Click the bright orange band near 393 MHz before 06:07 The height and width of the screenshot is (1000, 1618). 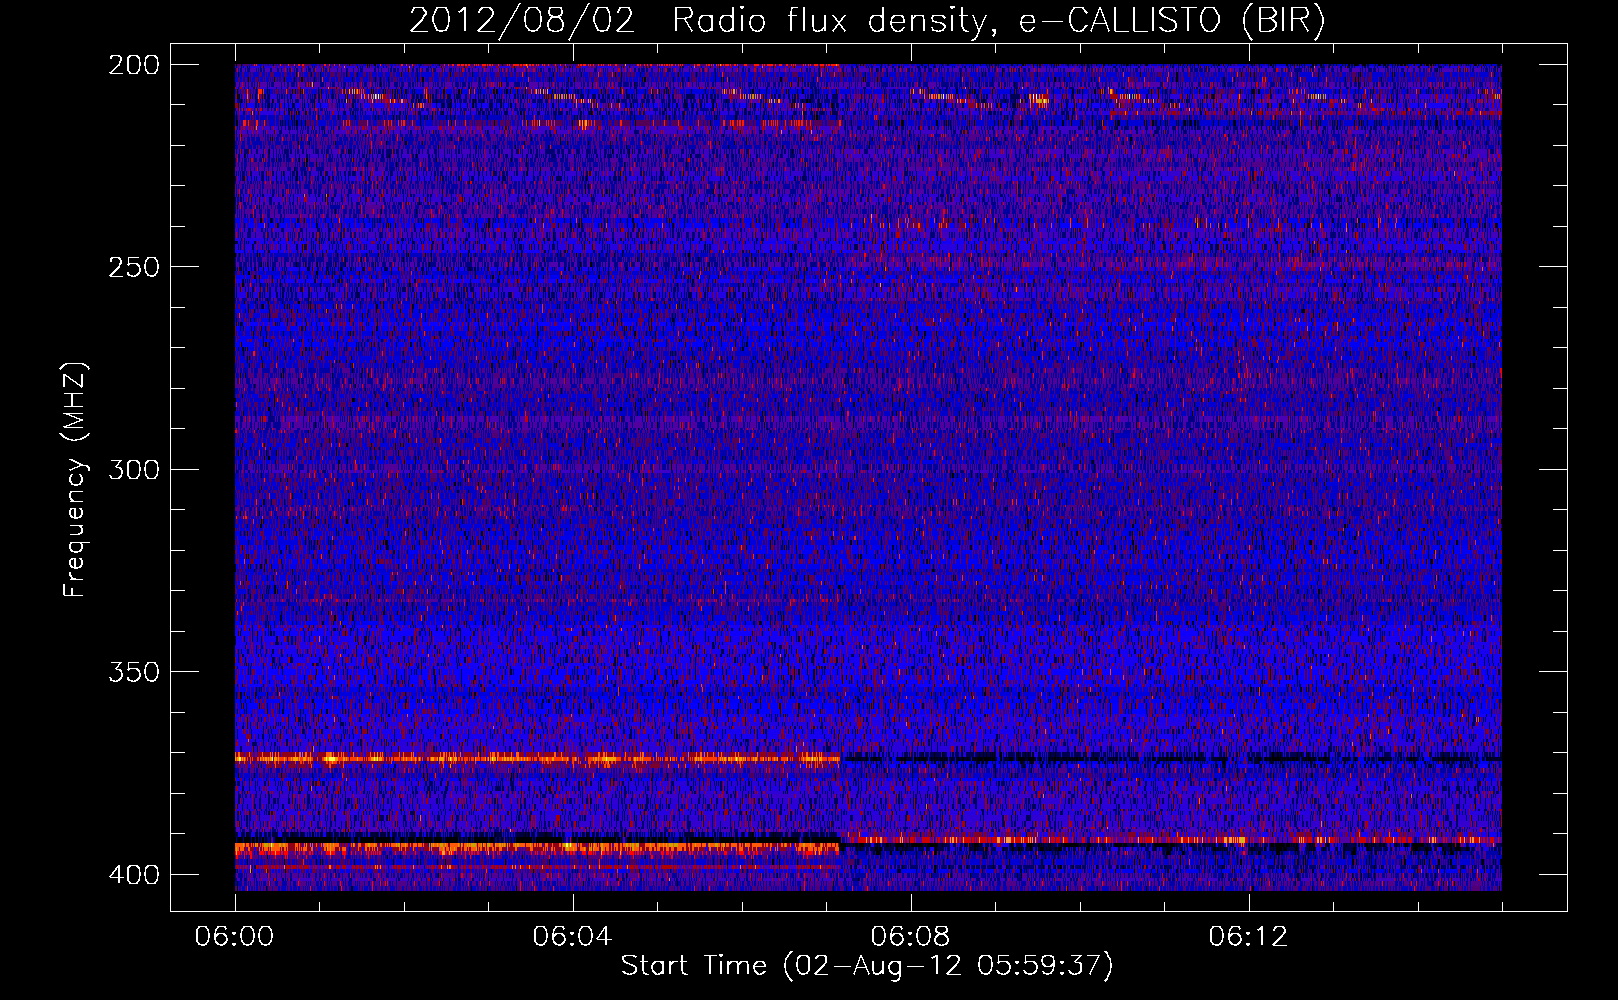tap(537, 848)
